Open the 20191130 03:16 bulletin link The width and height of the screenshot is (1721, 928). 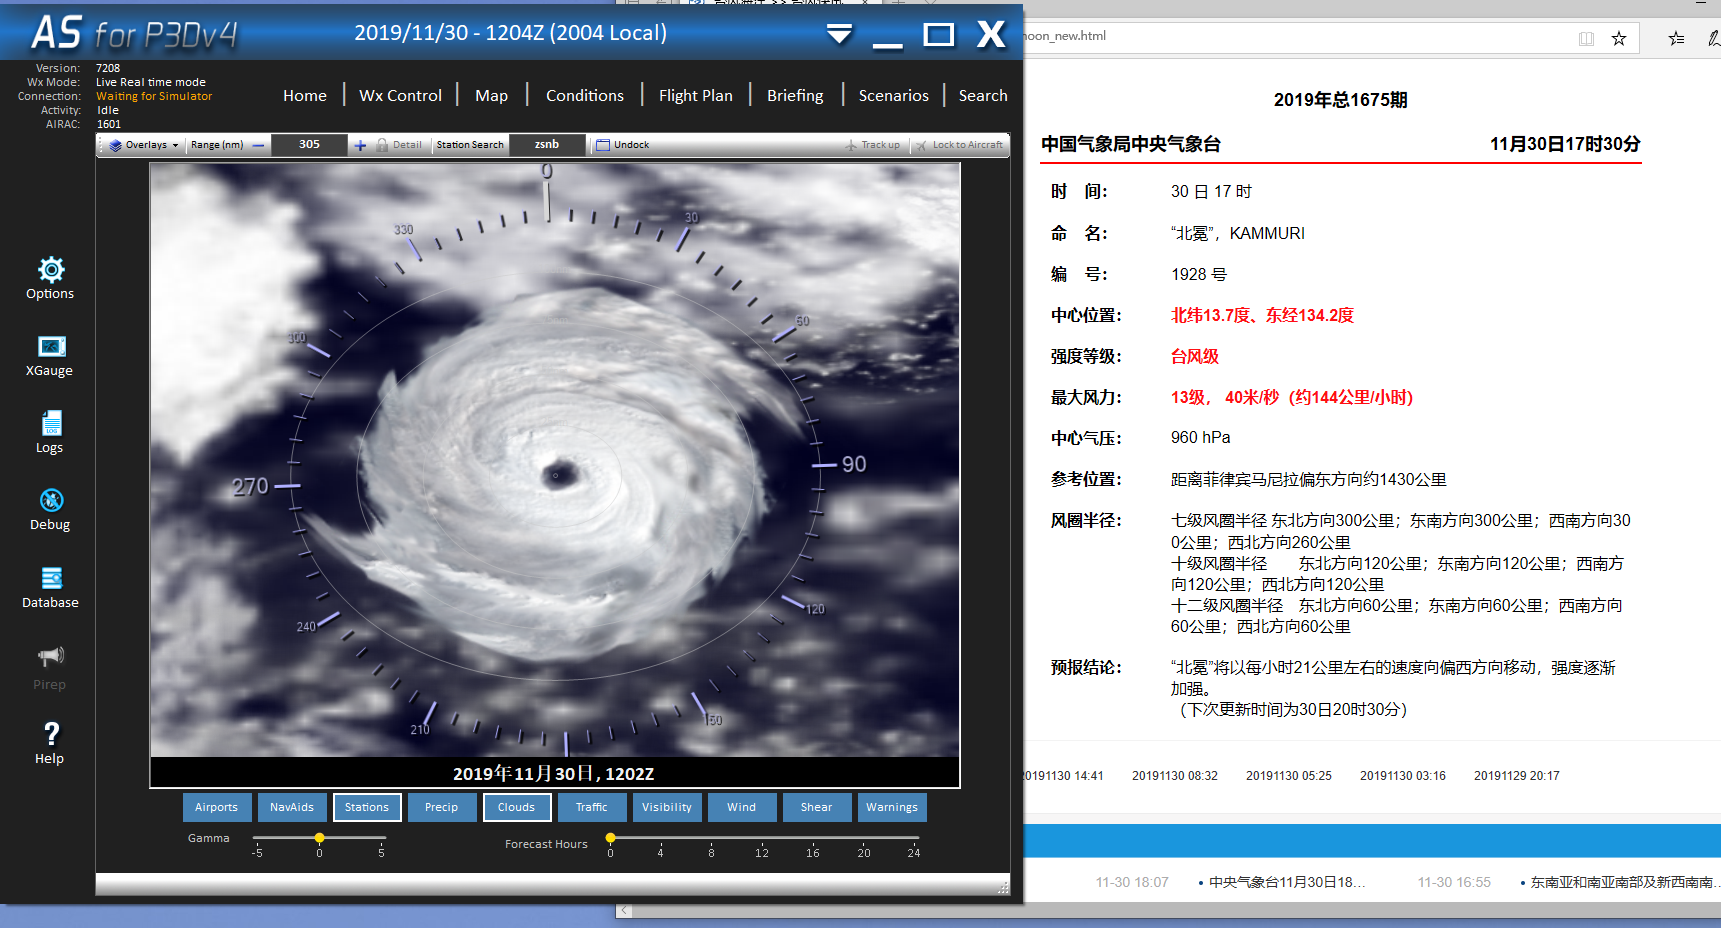point(1403,776)
